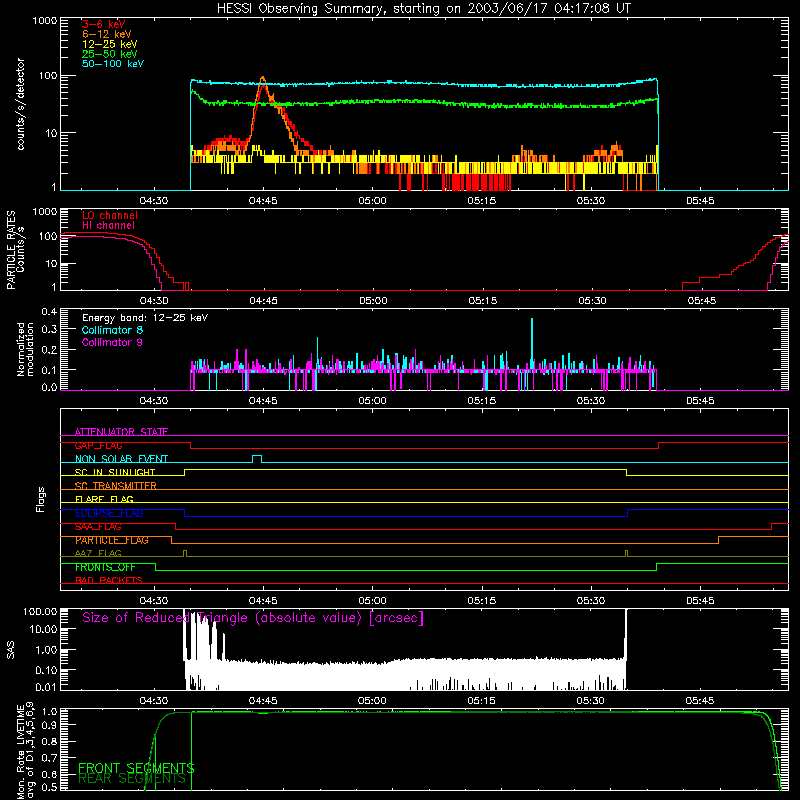
Task: Select the 6-12 keV legend label
Action: pos(107,34)
